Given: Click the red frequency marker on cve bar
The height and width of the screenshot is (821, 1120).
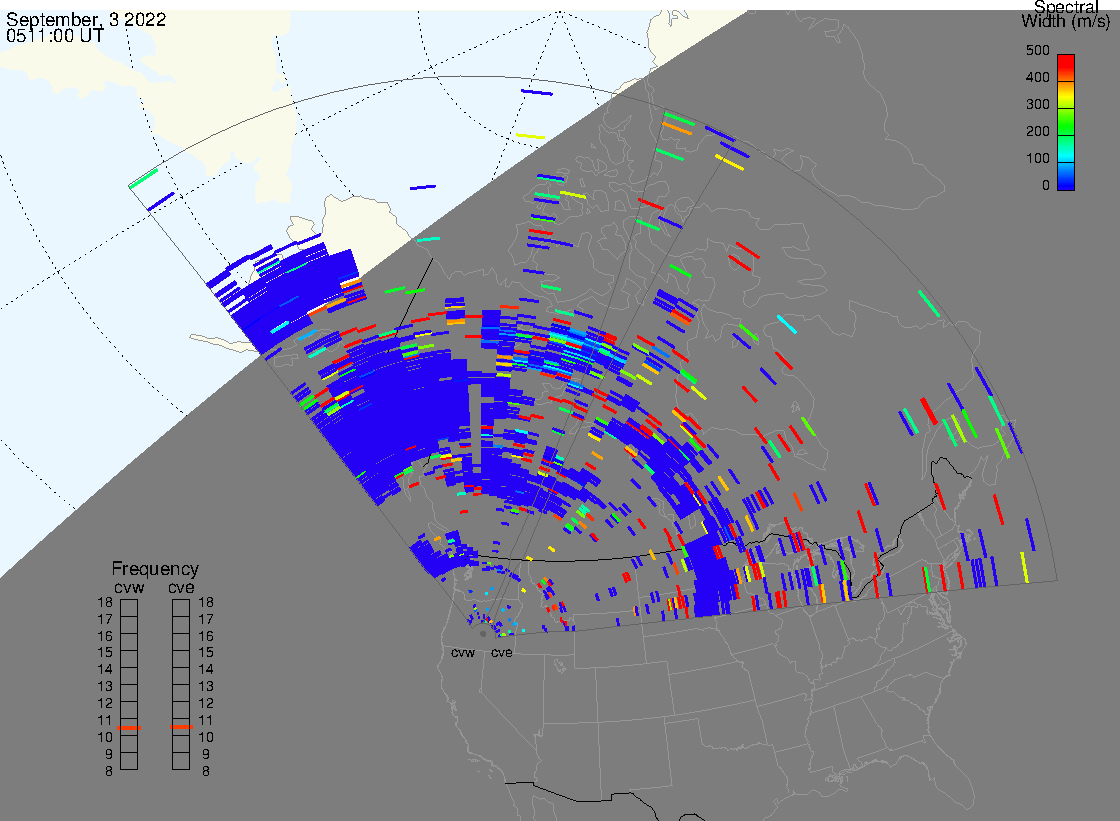Looking at the screenshot, I should tap(181, 727).
